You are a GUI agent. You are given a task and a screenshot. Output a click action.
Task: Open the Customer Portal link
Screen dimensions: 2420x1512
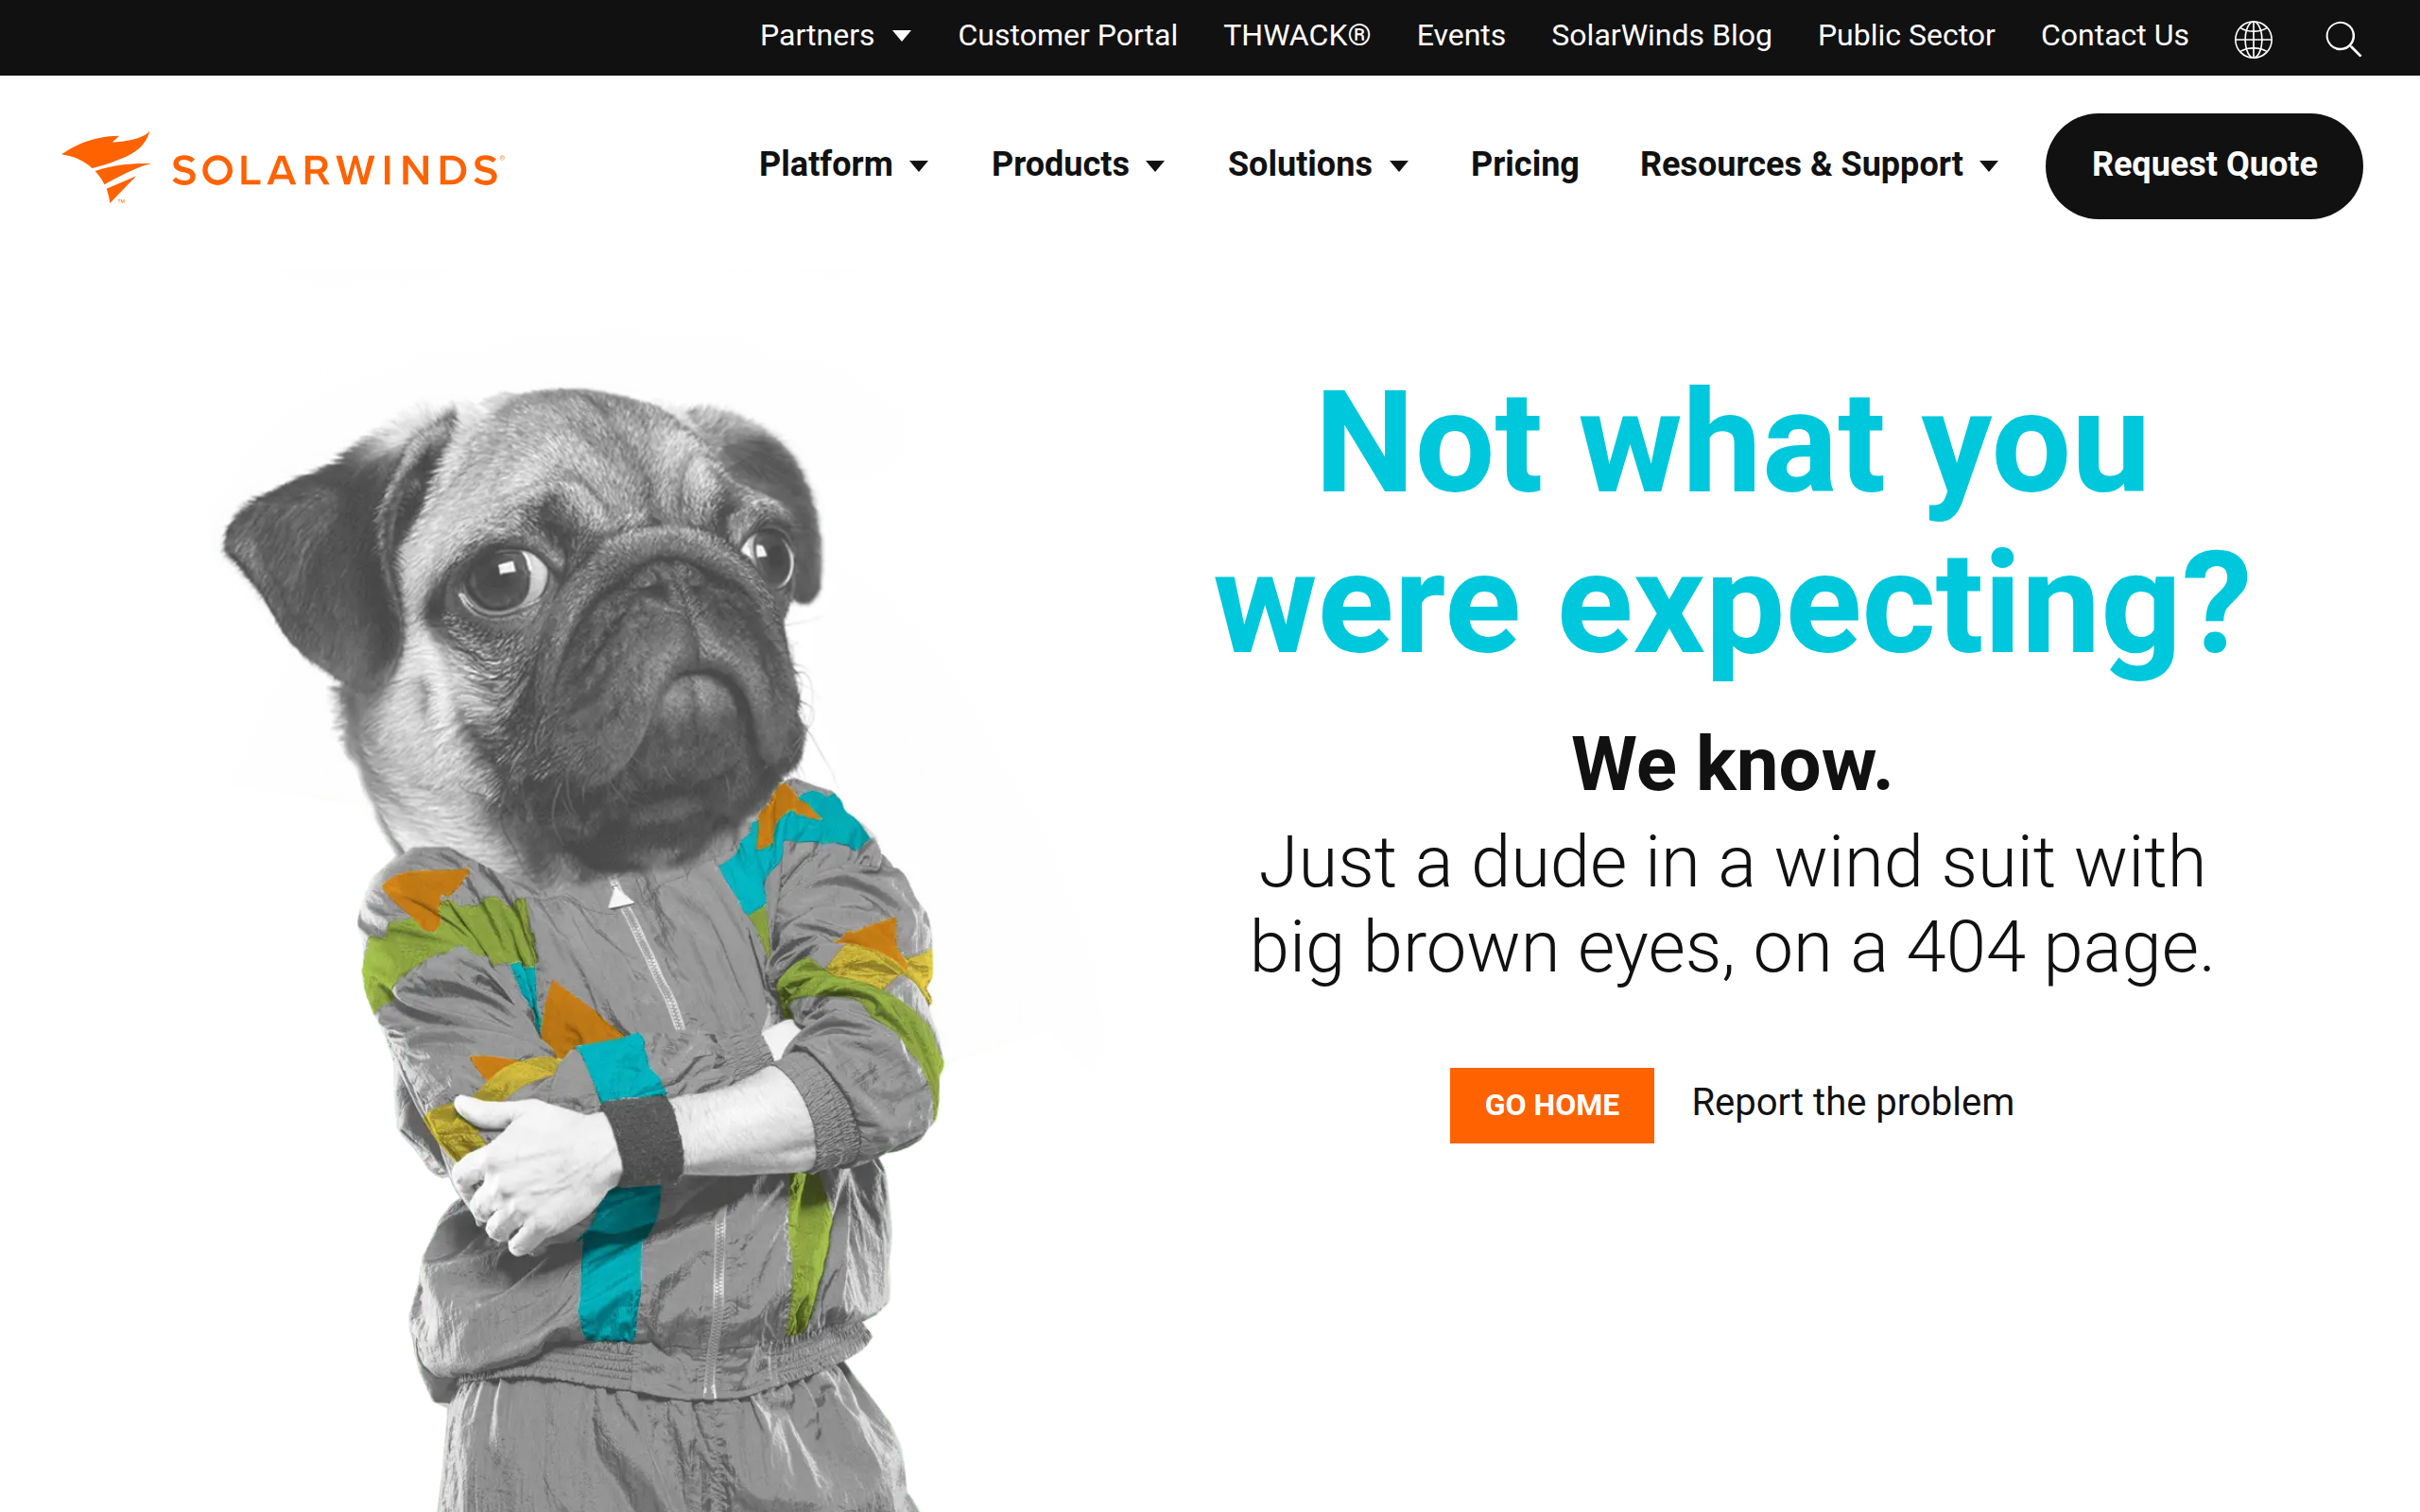pyautogui.click(x=1067, y=36)
